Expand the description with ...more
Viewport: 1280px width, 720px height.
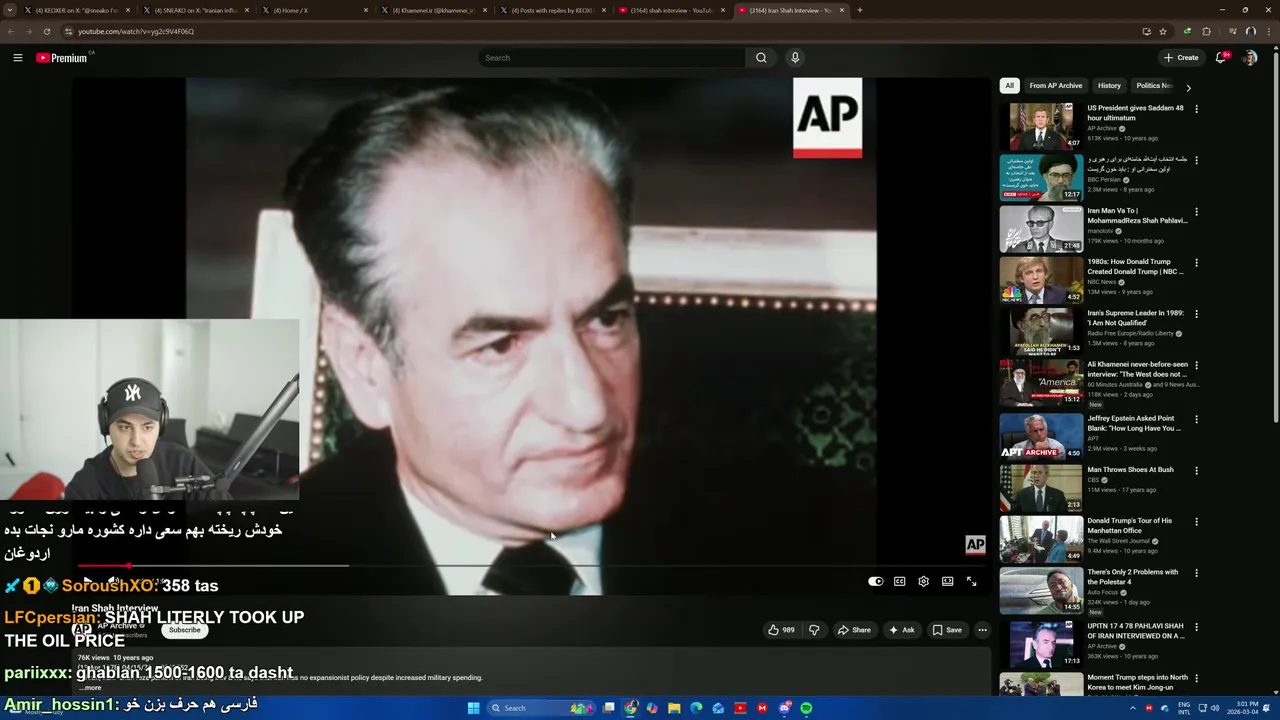(x=90, y=688)
